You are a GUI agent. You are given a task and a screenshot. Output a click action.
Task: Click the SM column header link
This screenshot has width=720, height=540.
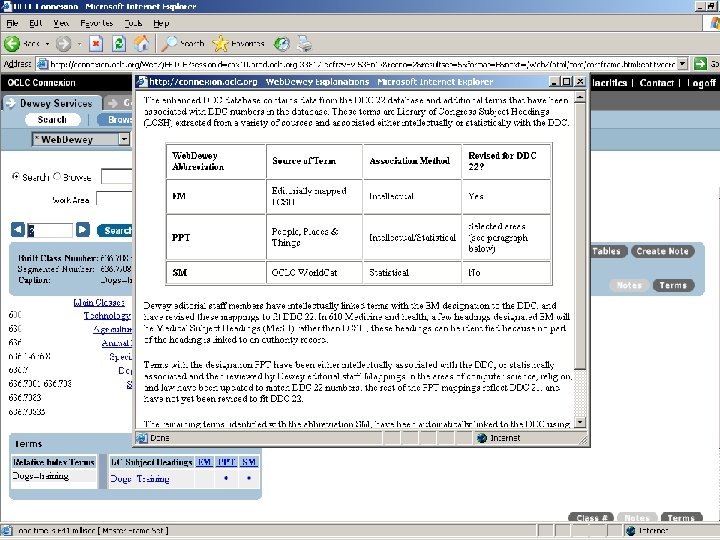tap(249, 462)
